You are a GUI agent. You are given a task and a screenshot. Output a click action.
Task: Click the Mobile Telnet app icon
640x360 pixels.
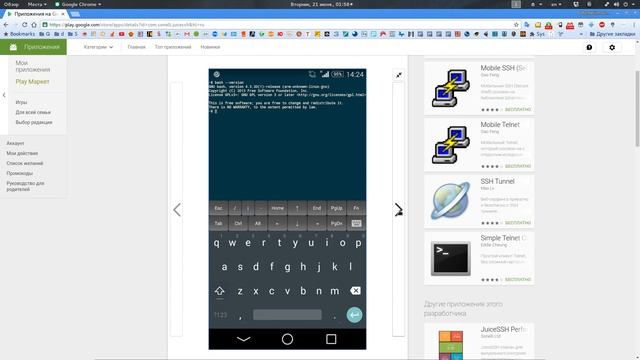[451, 145]
